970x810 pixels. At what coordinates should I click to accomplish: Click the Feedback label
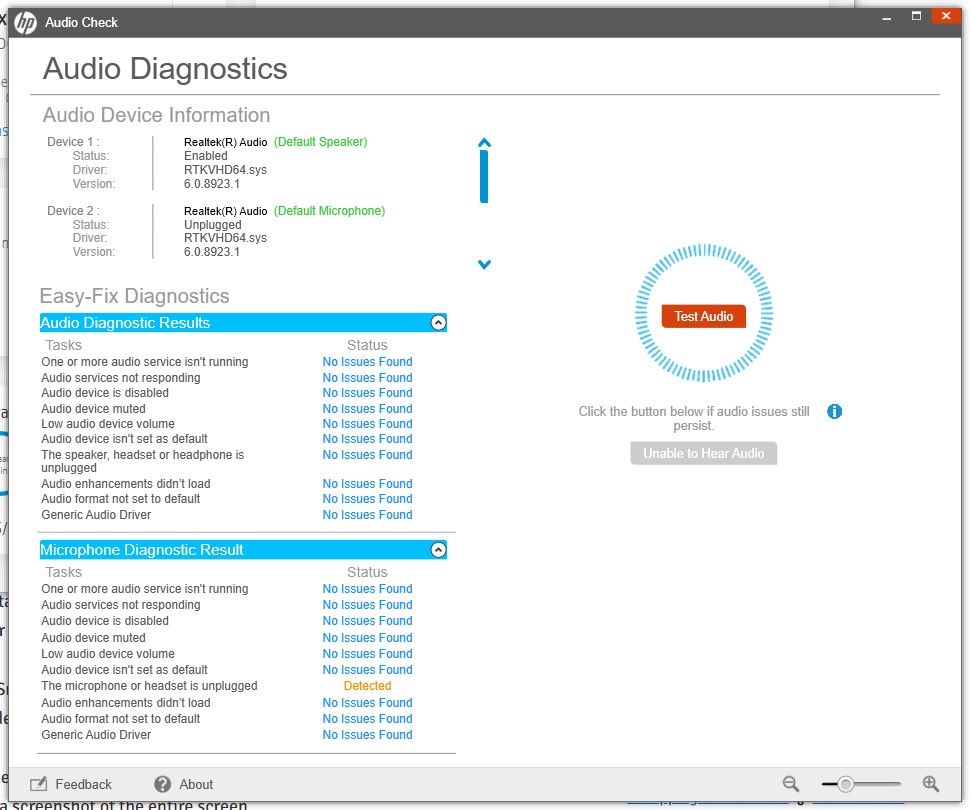(x=84, y=784)
